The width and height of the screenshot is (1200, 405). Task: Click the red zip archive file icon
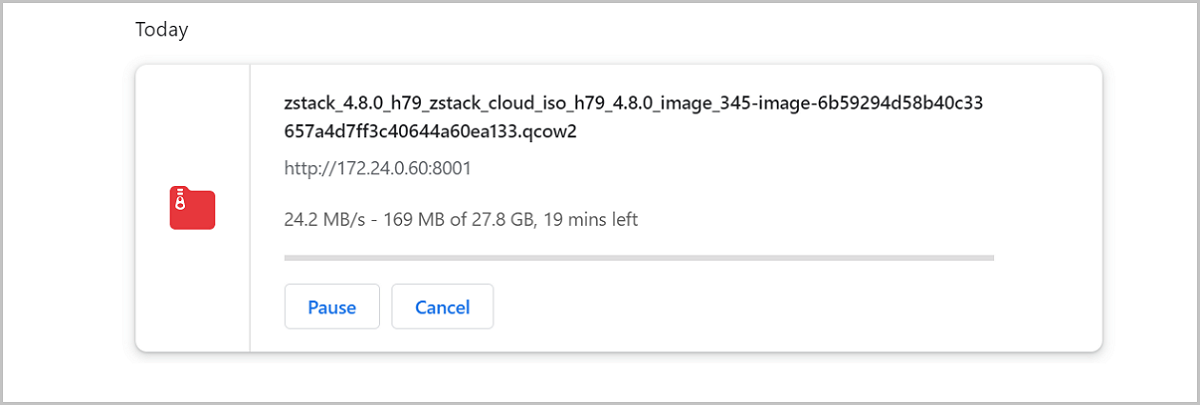[x=192, y=208]
